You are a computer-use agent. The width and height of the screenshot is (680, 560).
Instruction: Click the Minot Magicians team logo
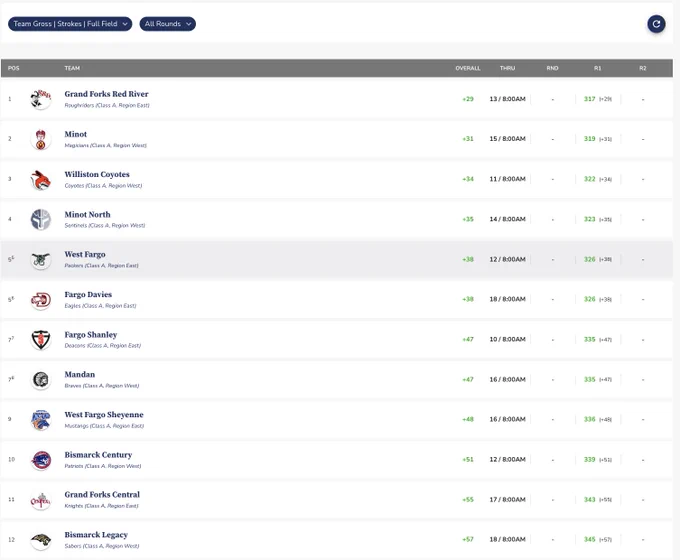pyautogui.click(x=41, y=139)
